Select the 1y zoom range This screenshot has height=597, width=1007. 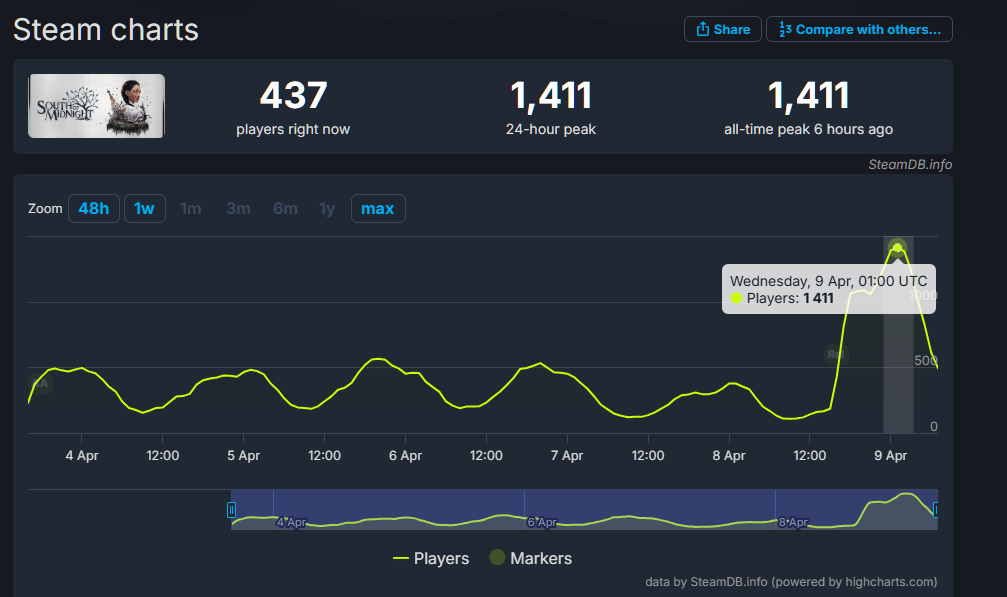(x=327, y=208)
